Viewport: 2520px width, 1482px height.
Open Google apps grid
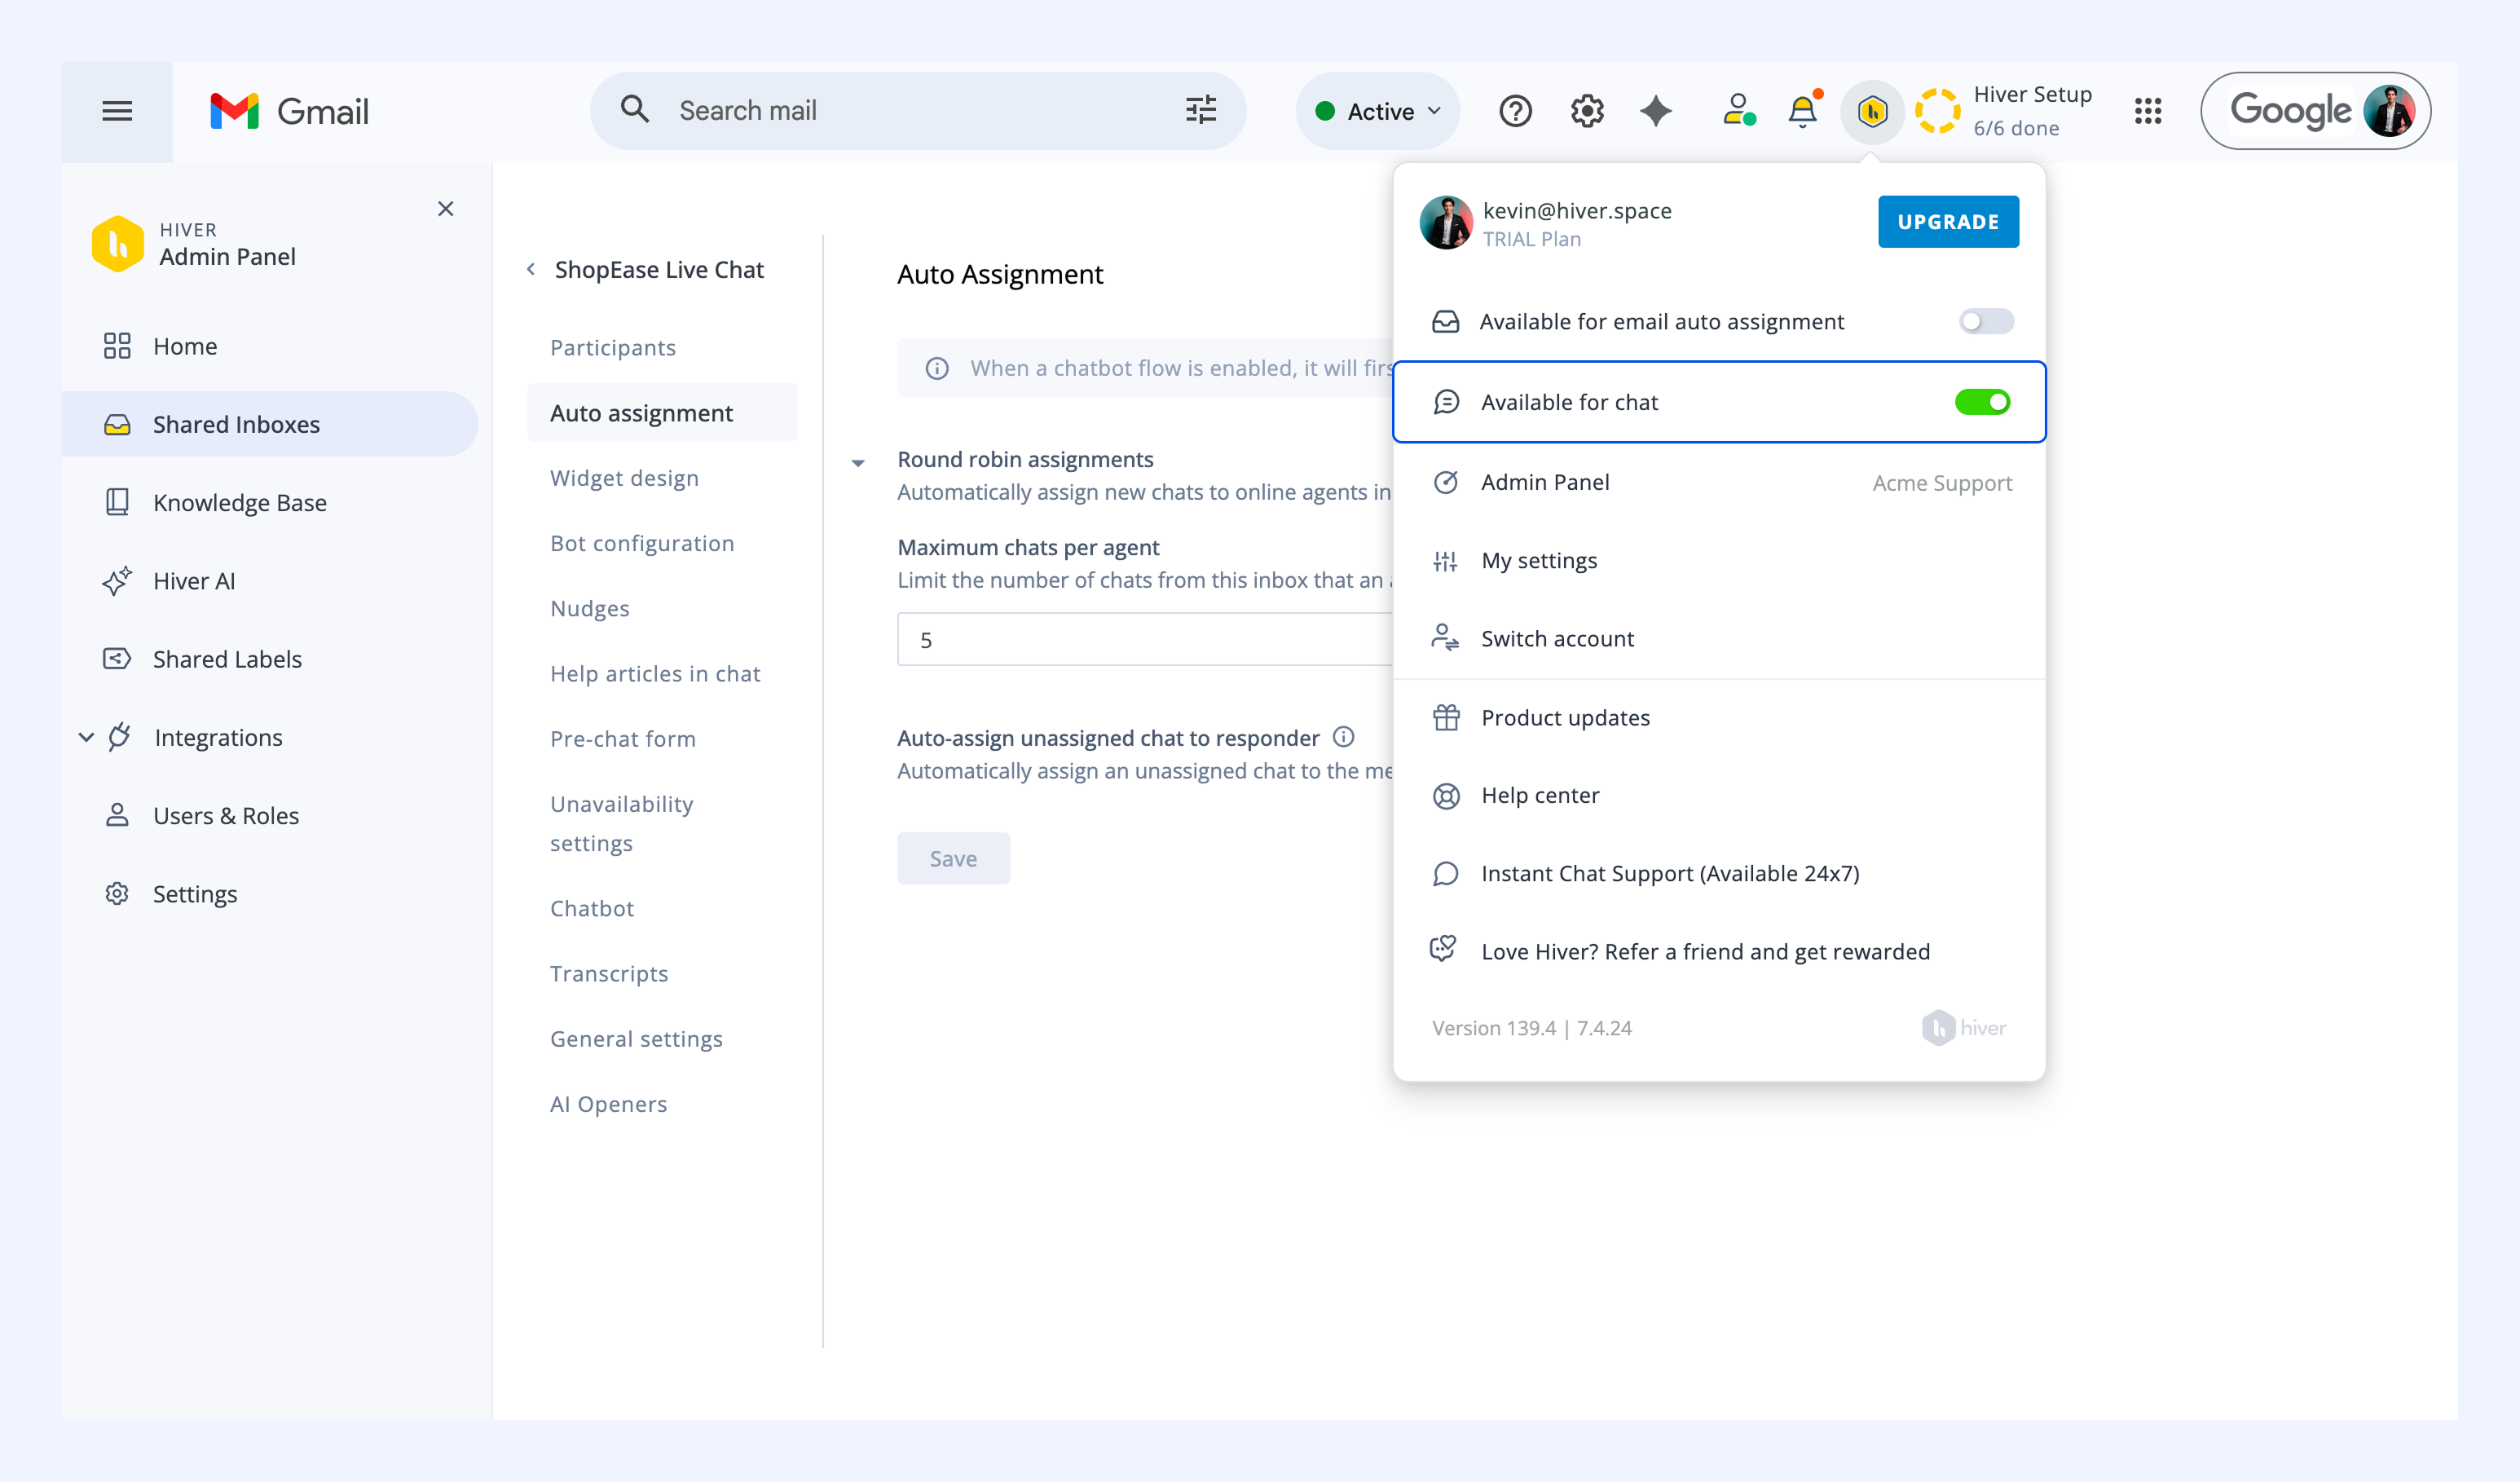point(2147,111)
